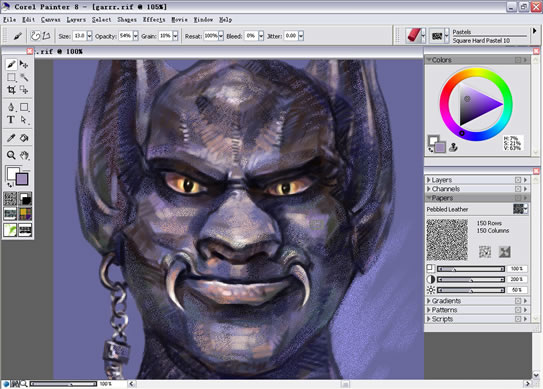Select the Magic Wand tool

pos(24,77)
